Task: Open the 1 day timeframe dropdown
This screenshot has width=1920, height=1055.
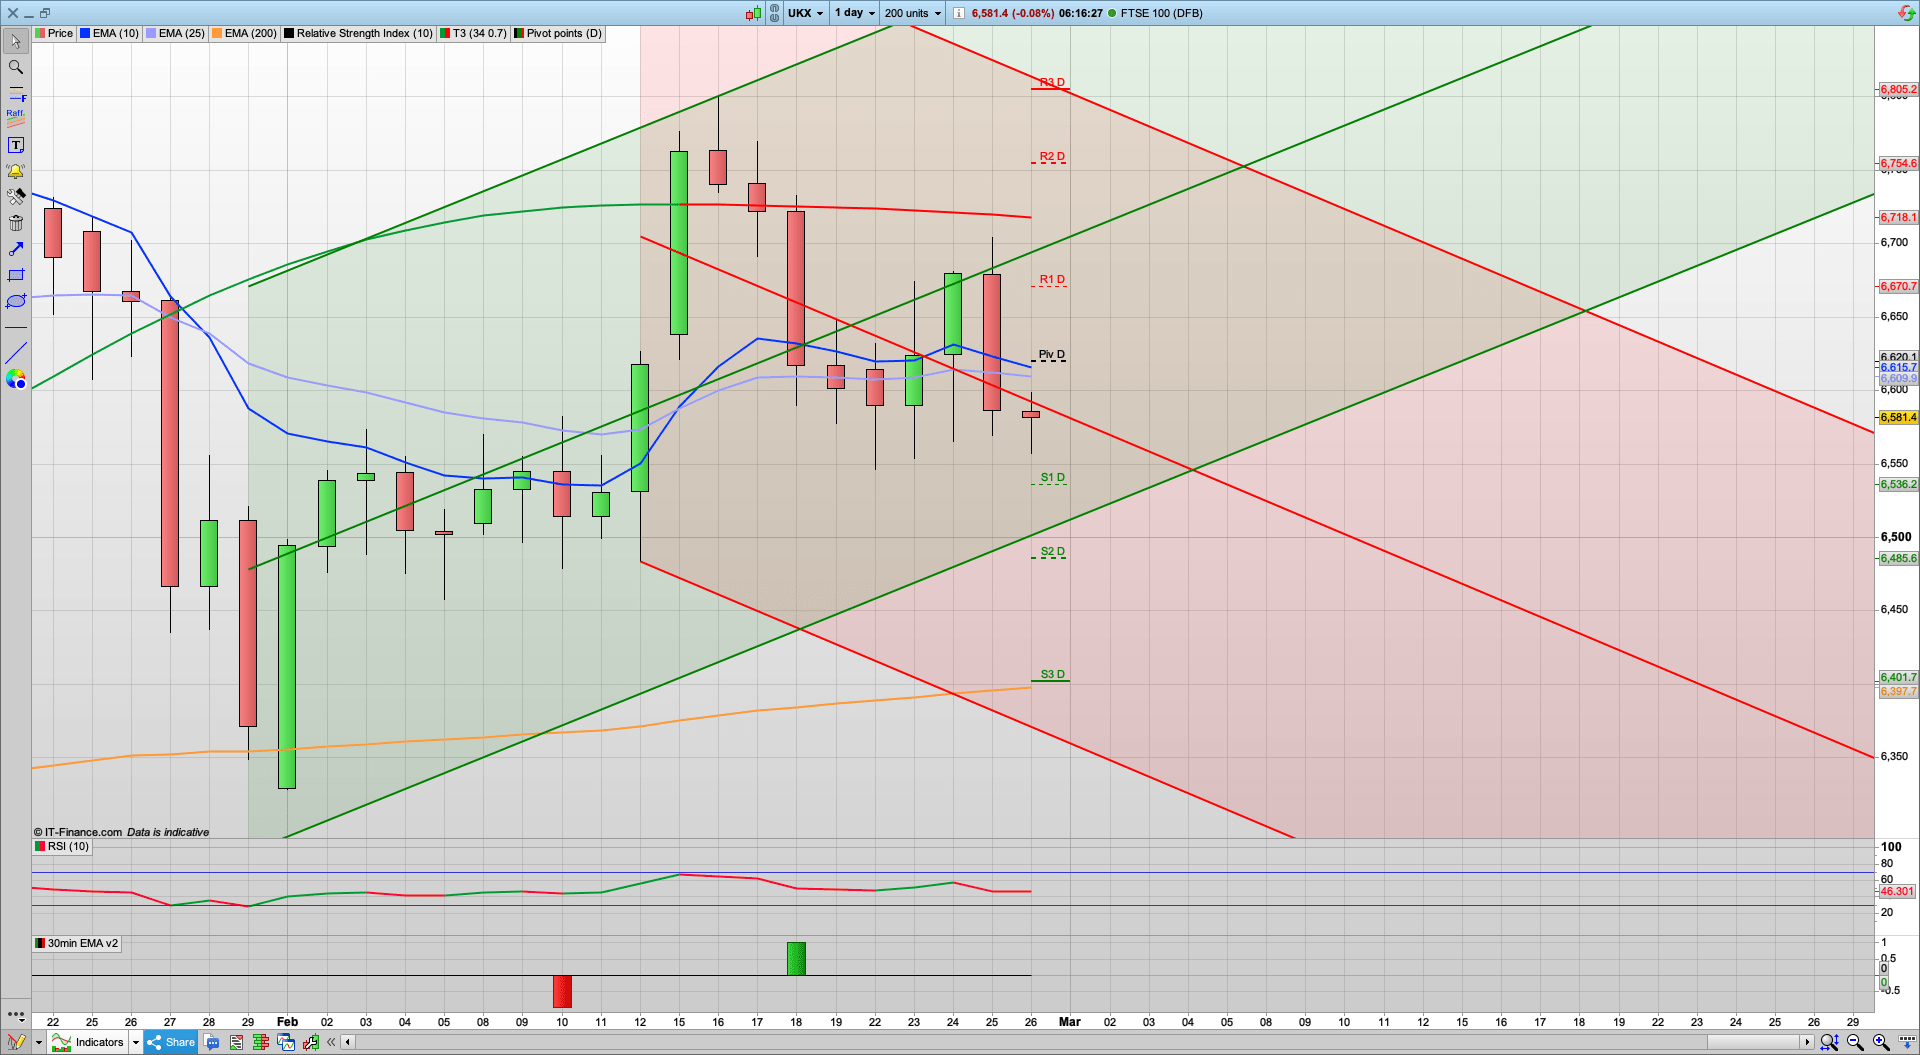Action: [x=855, y=13]
